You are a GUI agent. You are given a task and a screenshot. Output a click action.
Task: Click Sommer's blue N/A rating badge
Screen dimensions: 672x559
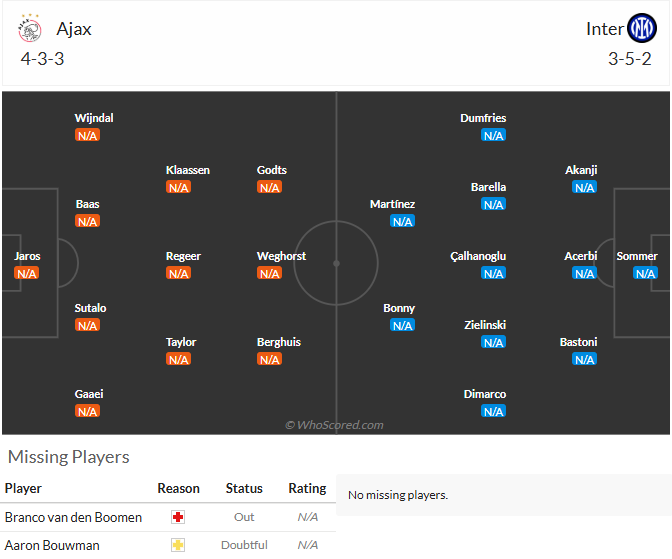pyautogui.click(x=645, y=273)
